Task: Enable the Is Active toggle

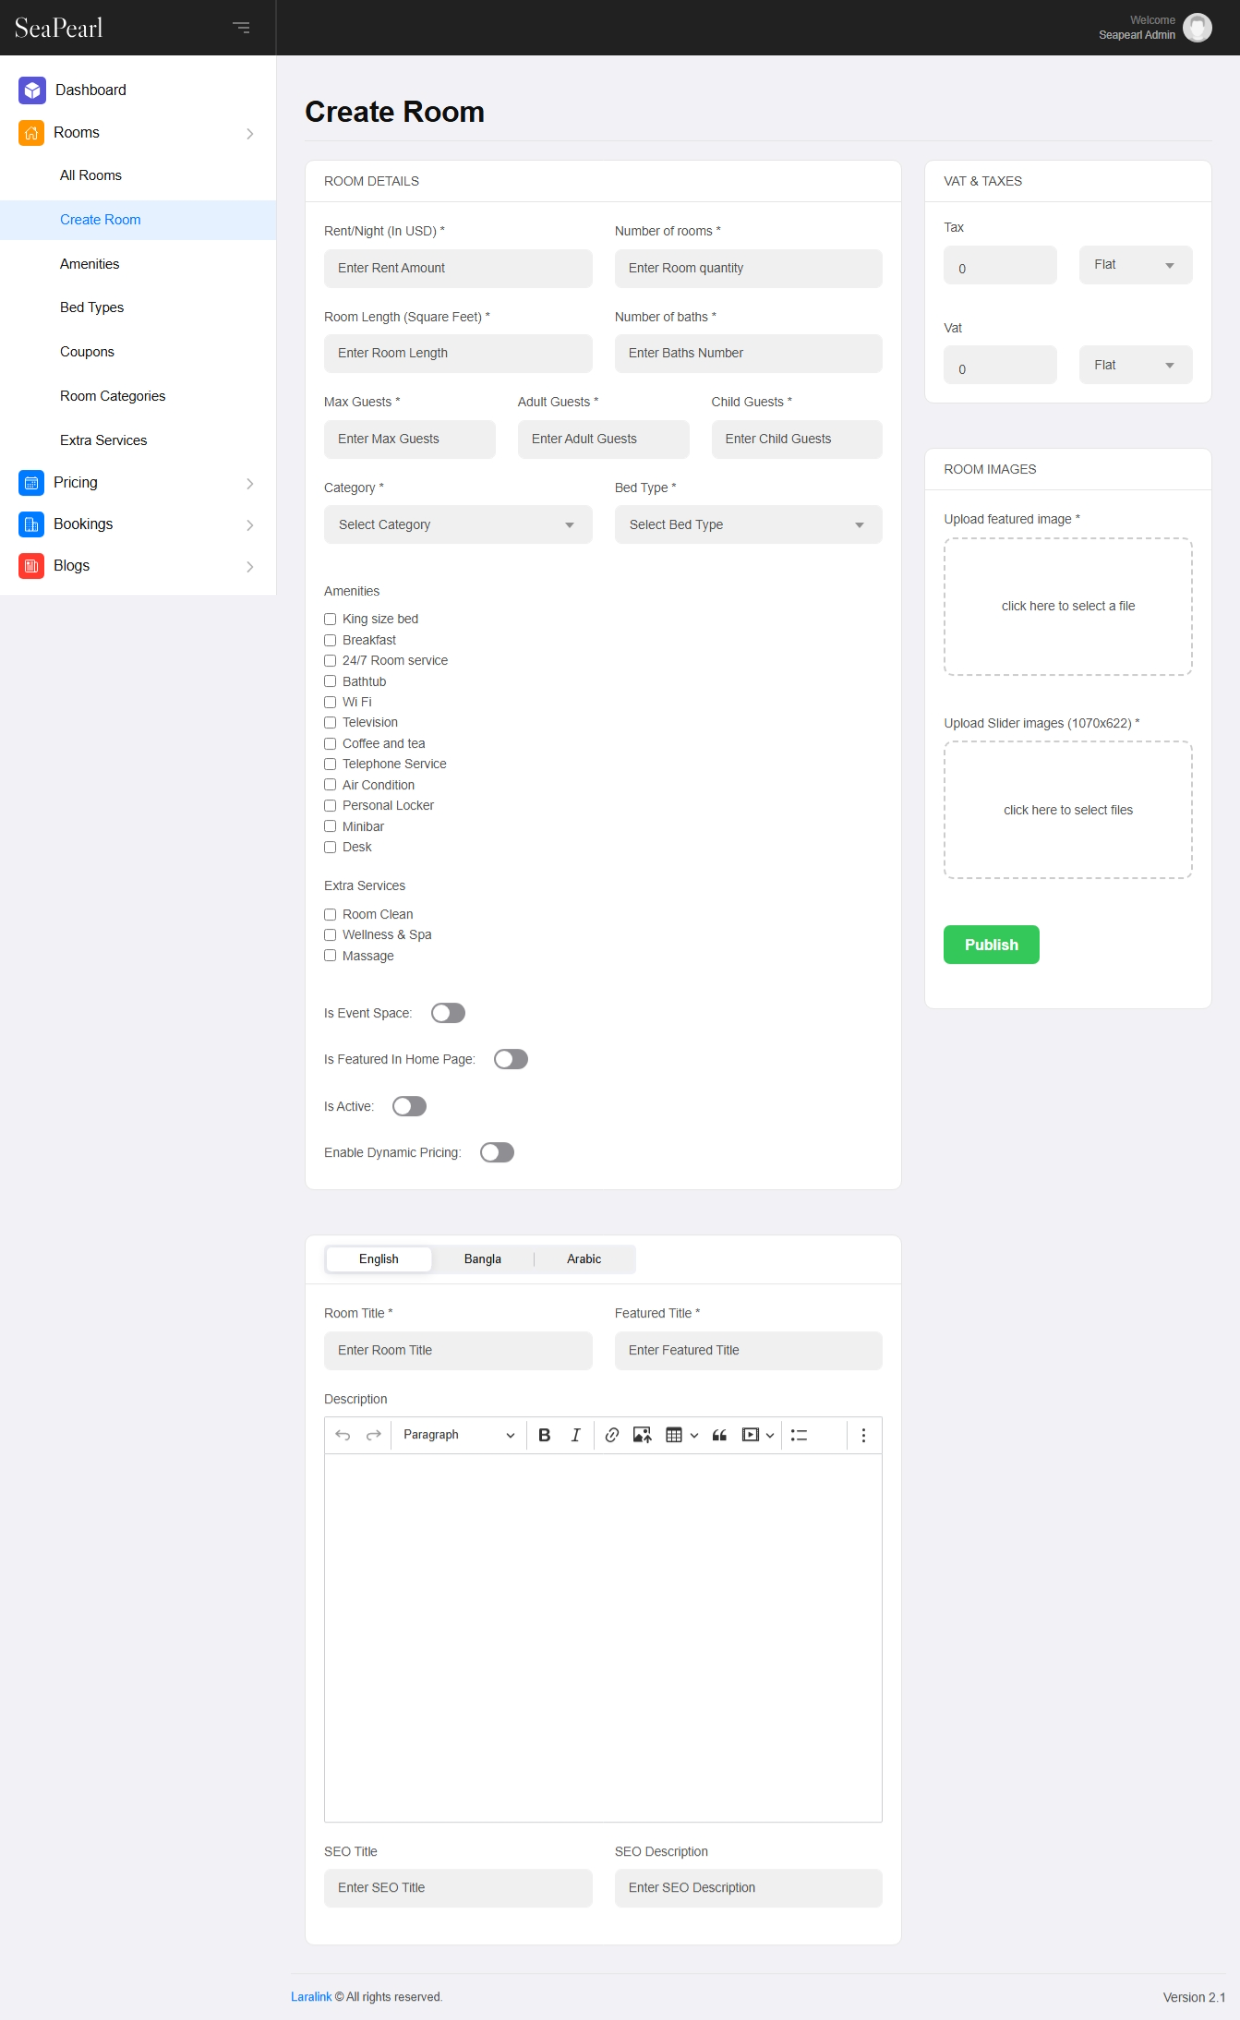Action: tap(409, 1106)
